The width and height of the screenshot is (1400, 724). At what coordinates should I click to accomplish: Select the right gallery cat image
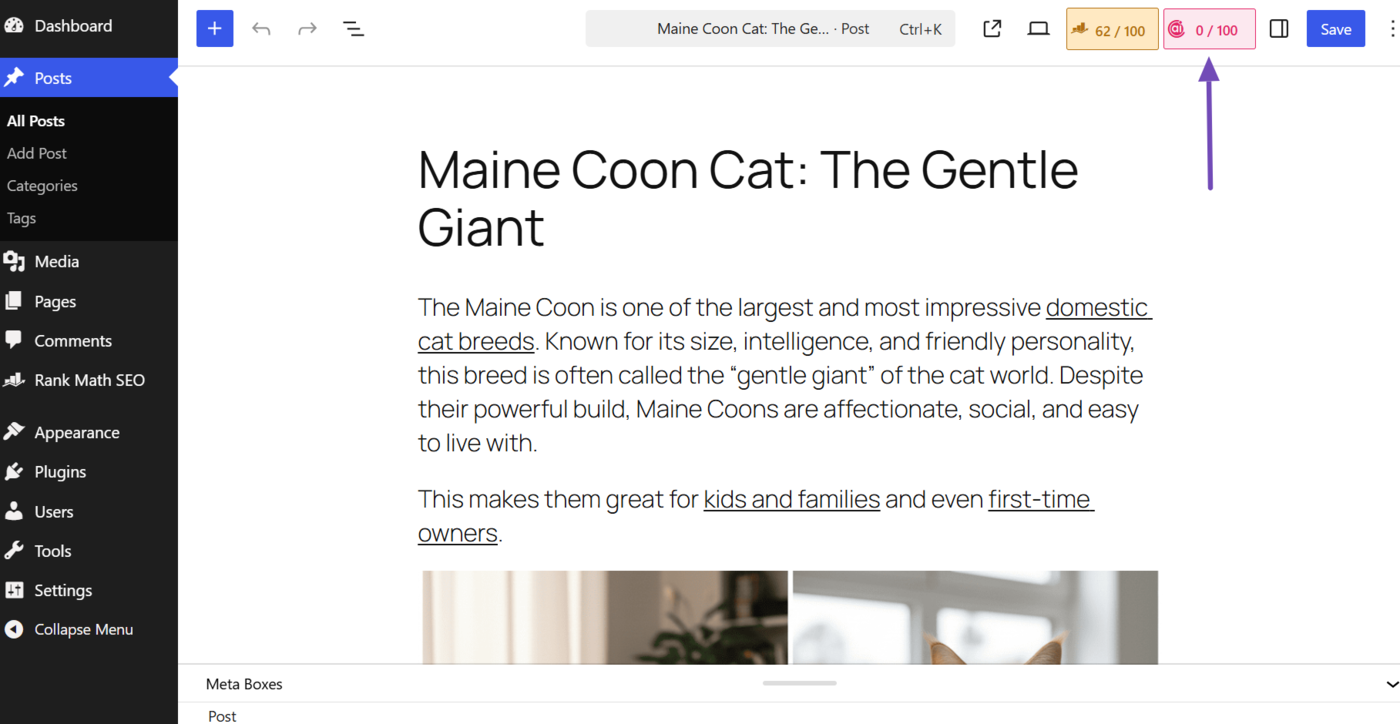975,617
